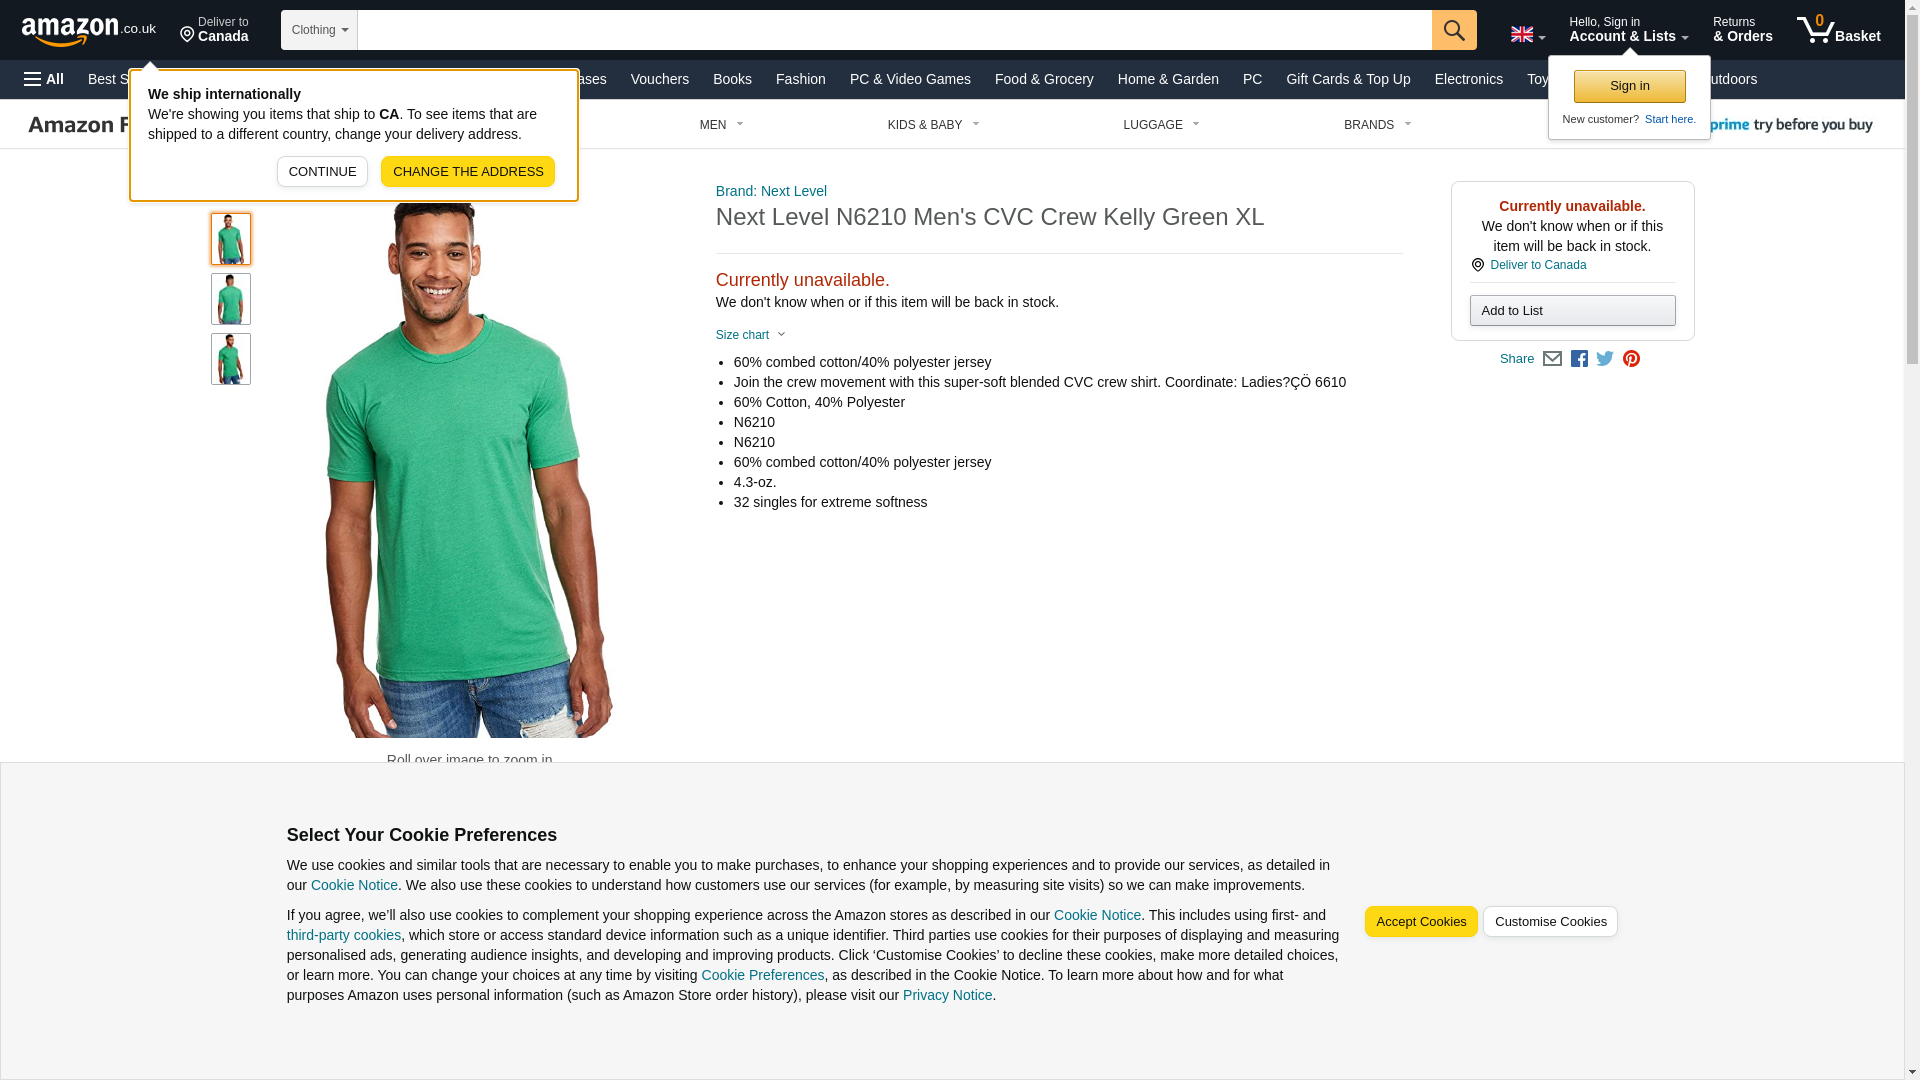Open the BRANDS menu

click(x=1377, y=125)
